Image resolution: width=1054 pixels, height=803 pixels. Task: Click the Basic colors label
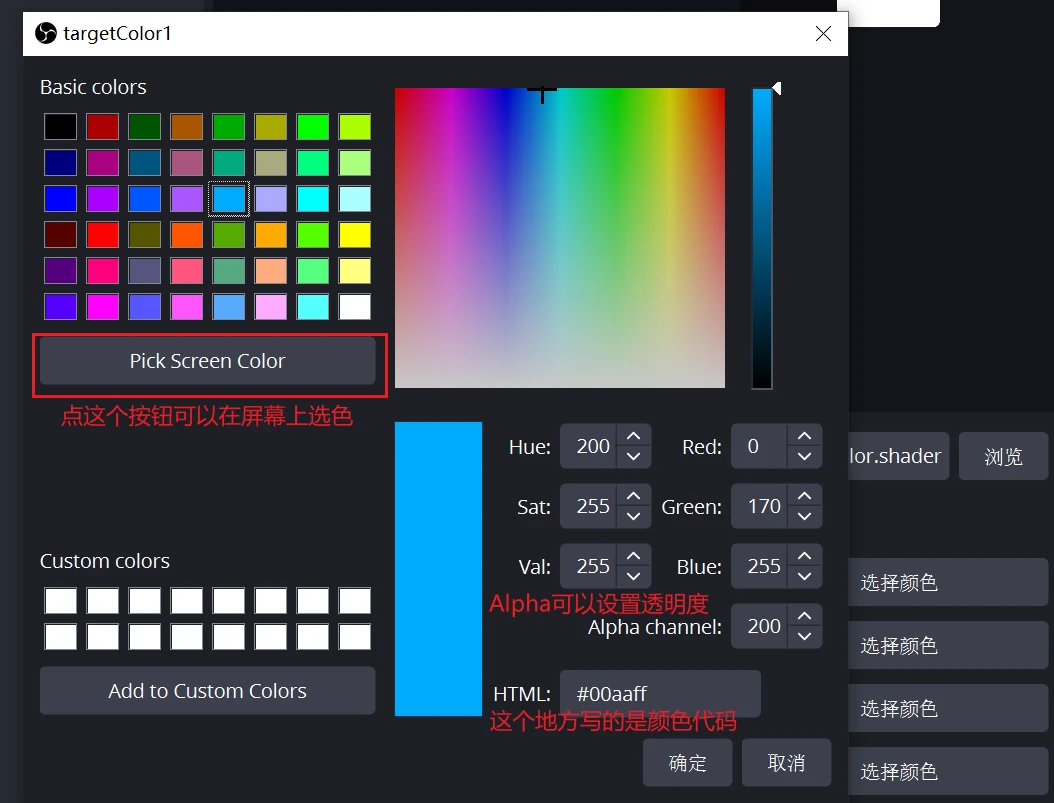[x=93, y=87]
